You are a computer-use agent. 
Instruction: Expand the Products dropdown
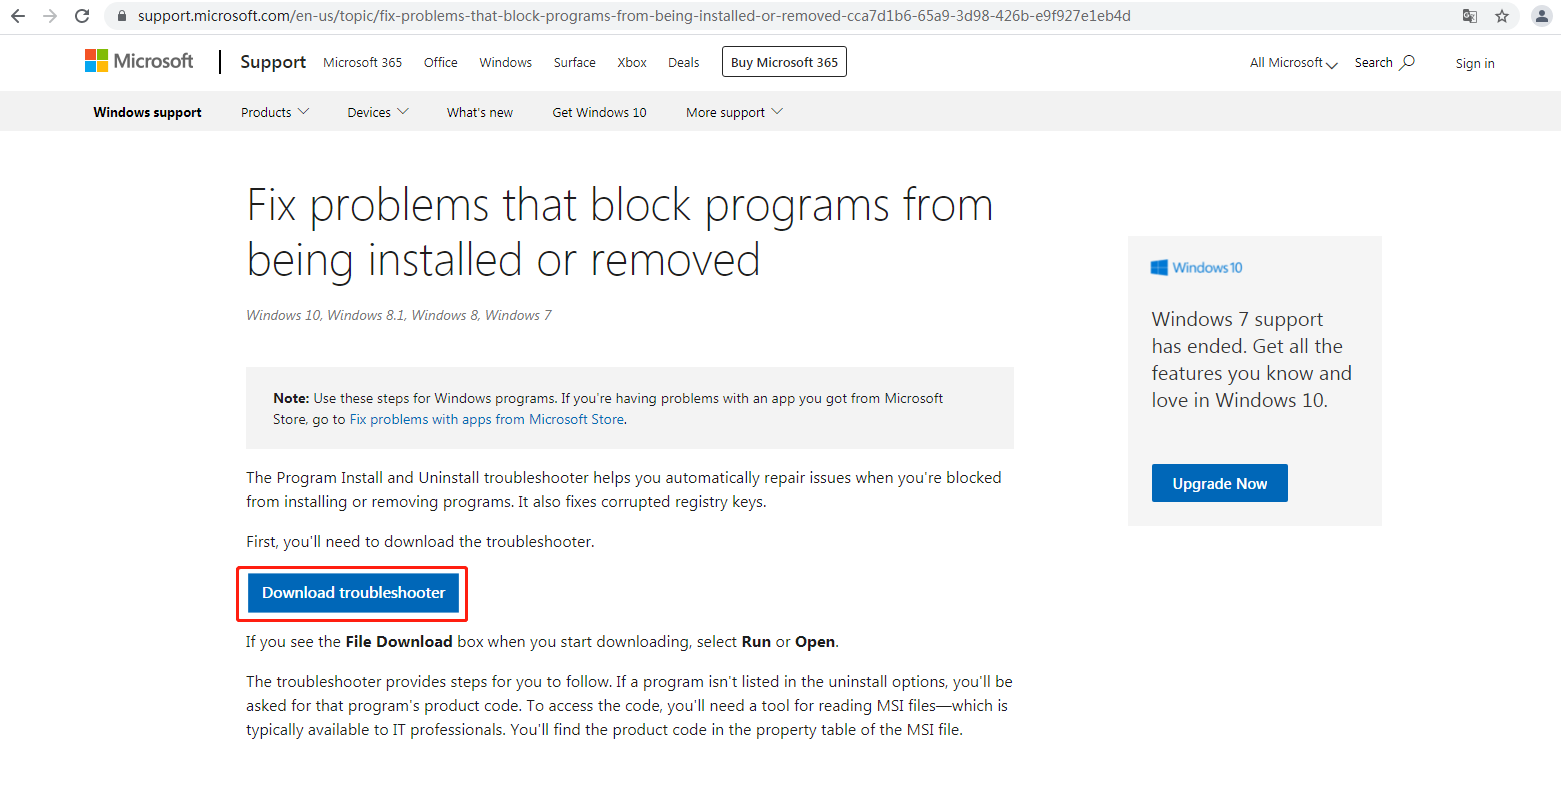[275, 112]
